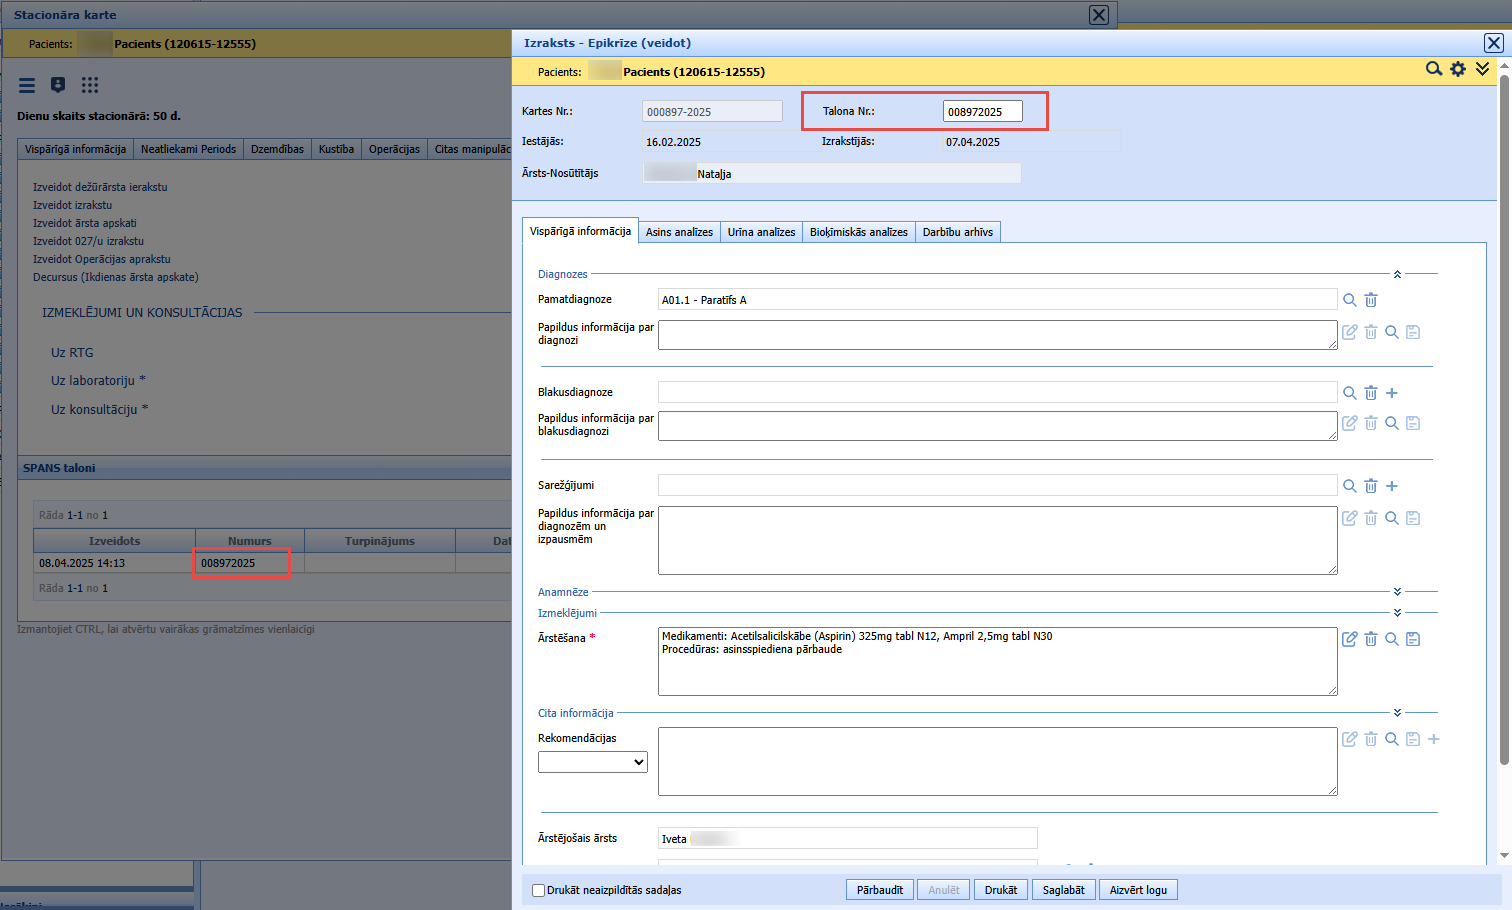The image size is (1512, 910).
Task: Open the nine-dot grid menu icon
Action: click(x=90, y=85)
